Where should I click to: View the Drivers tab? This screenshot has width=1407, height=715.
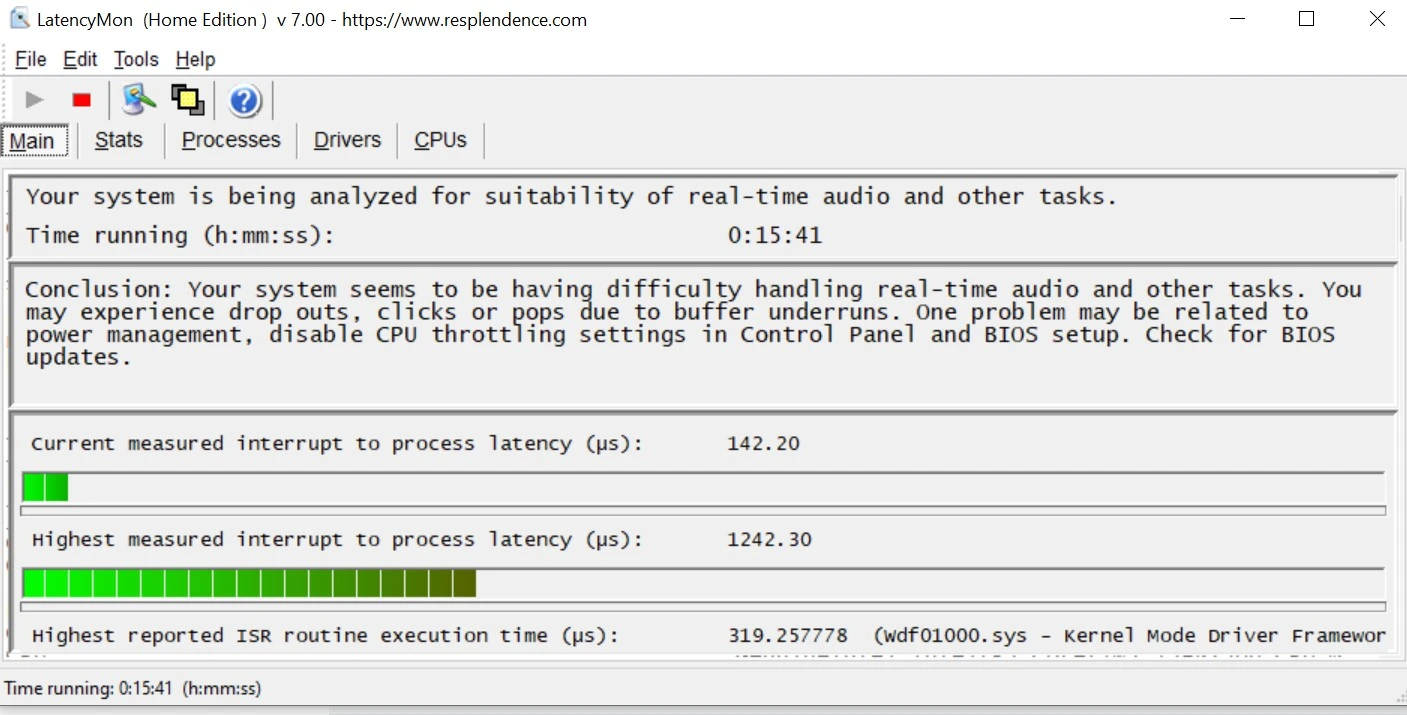[x=347, y=141]
